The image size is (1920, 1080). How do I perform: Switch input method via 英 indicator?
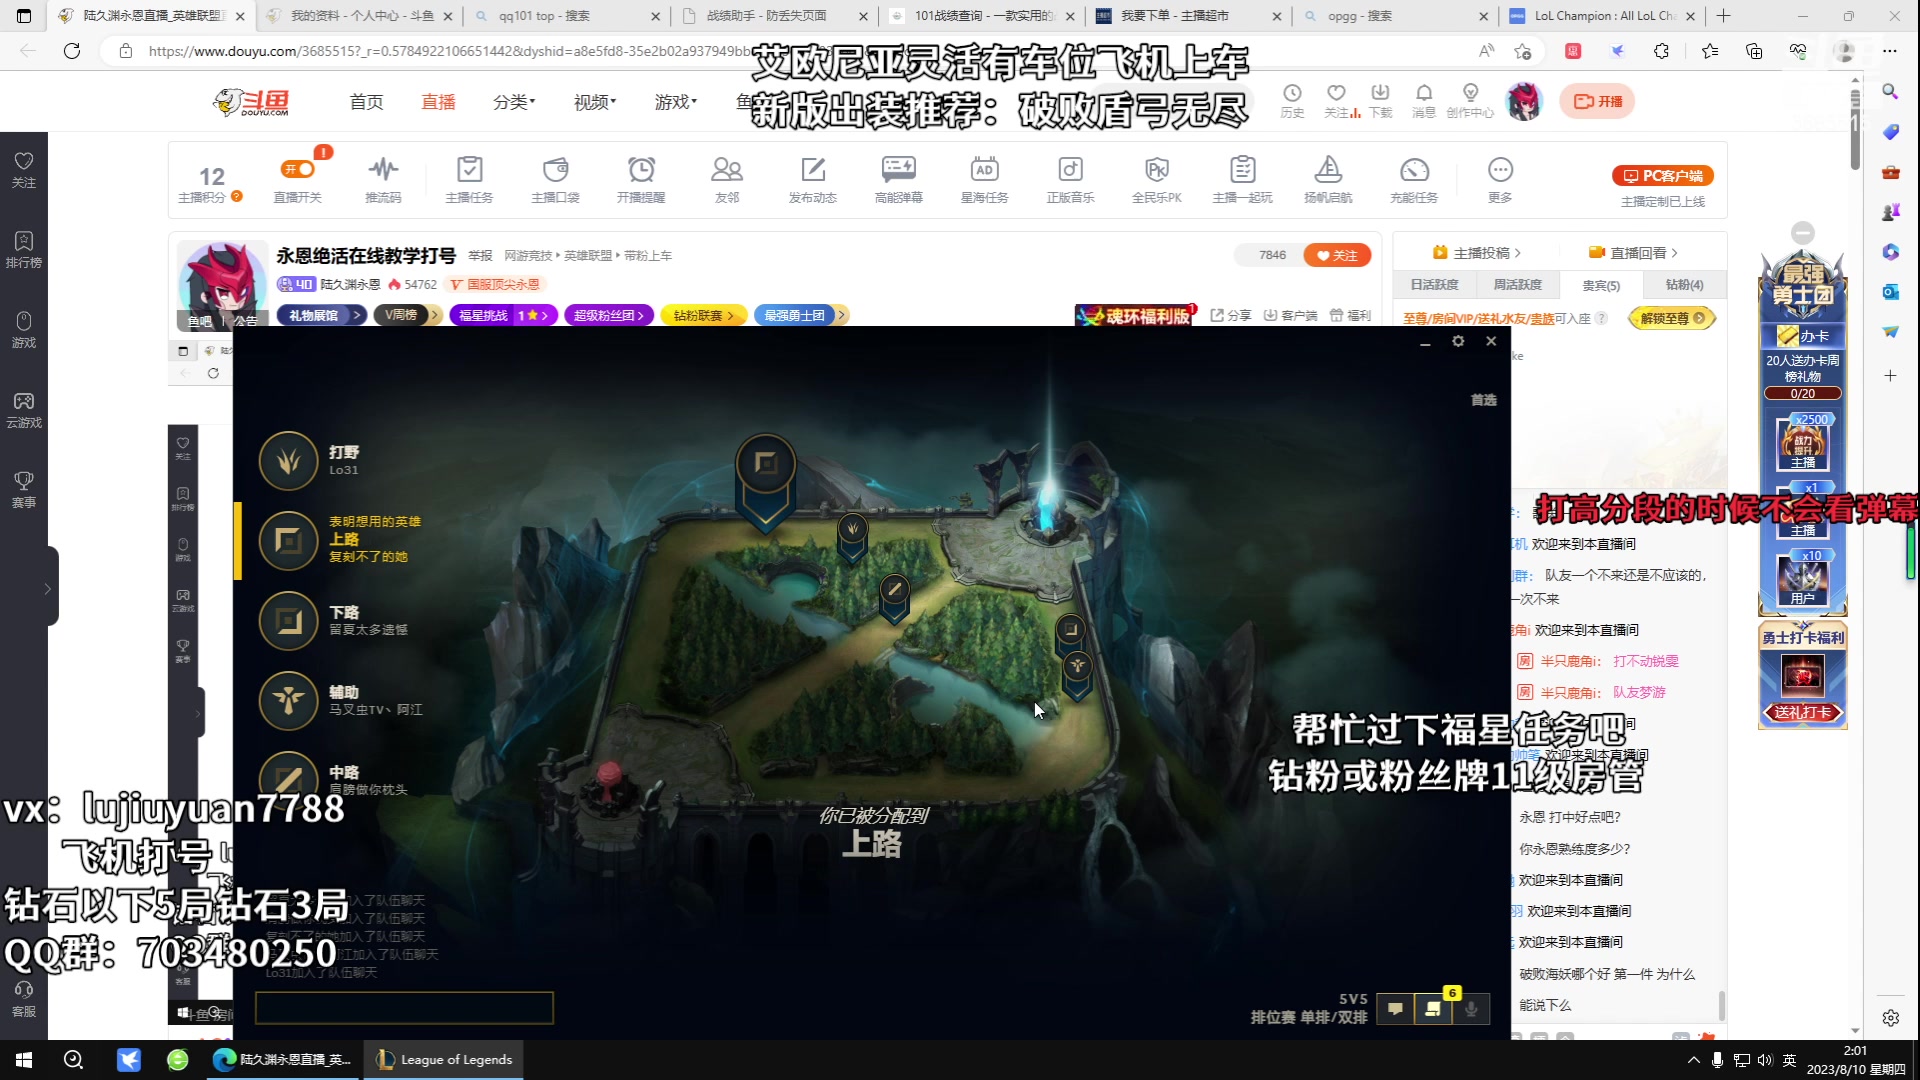1790,1060
